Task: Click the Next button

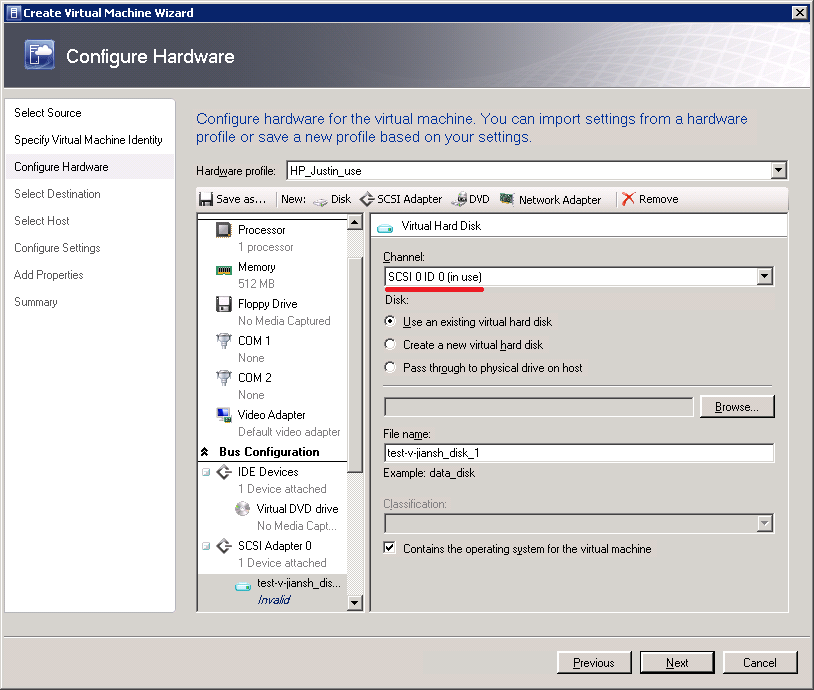Action: click(677, 662)
